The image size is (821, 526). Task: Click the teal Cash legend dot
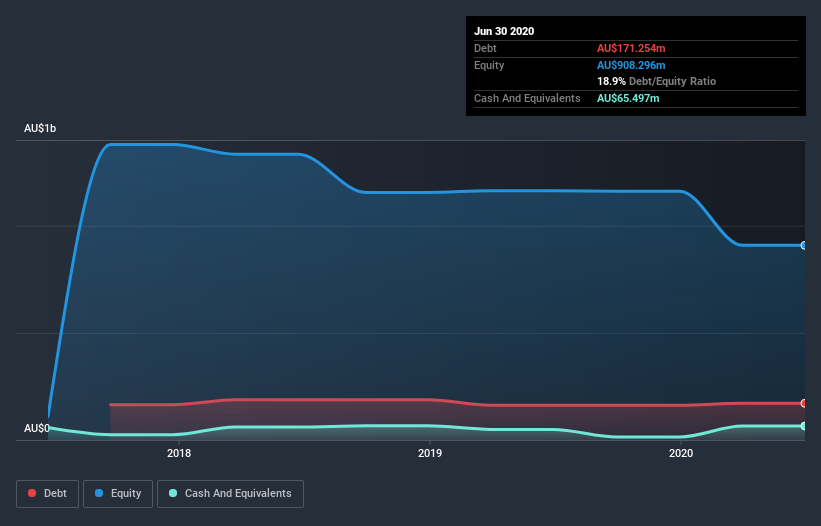pos(173,493)
